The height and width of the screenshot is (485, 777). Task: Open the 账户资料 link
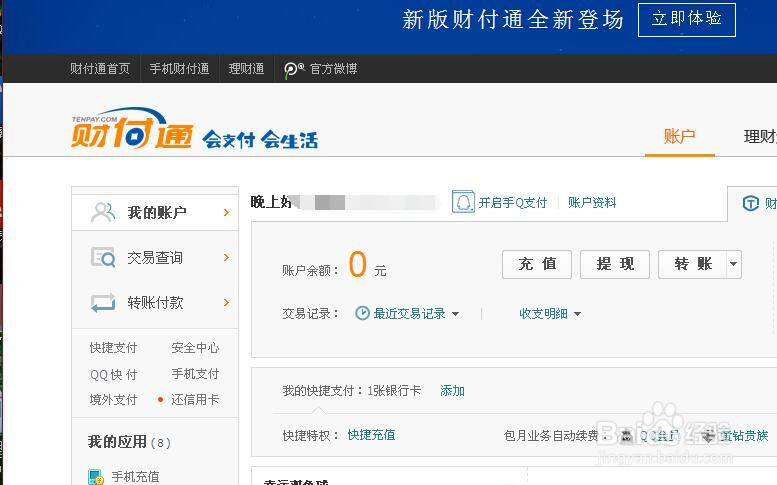tap(592, 203)
